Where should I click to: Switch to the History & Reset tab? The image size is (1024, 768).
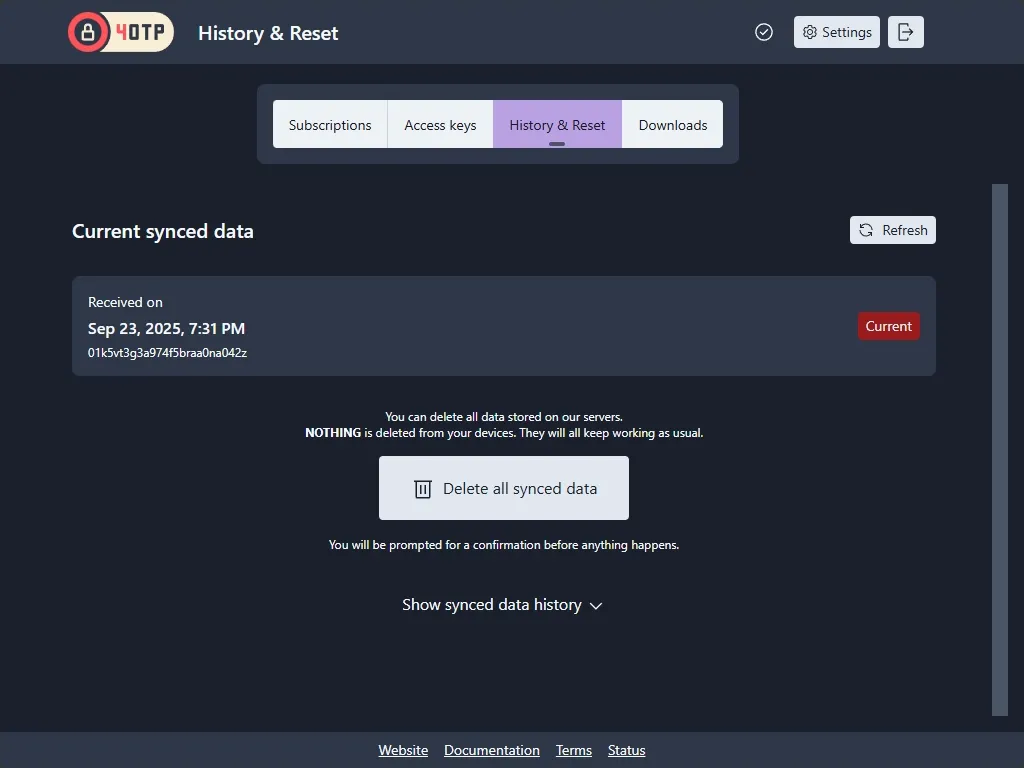[557, 124]
